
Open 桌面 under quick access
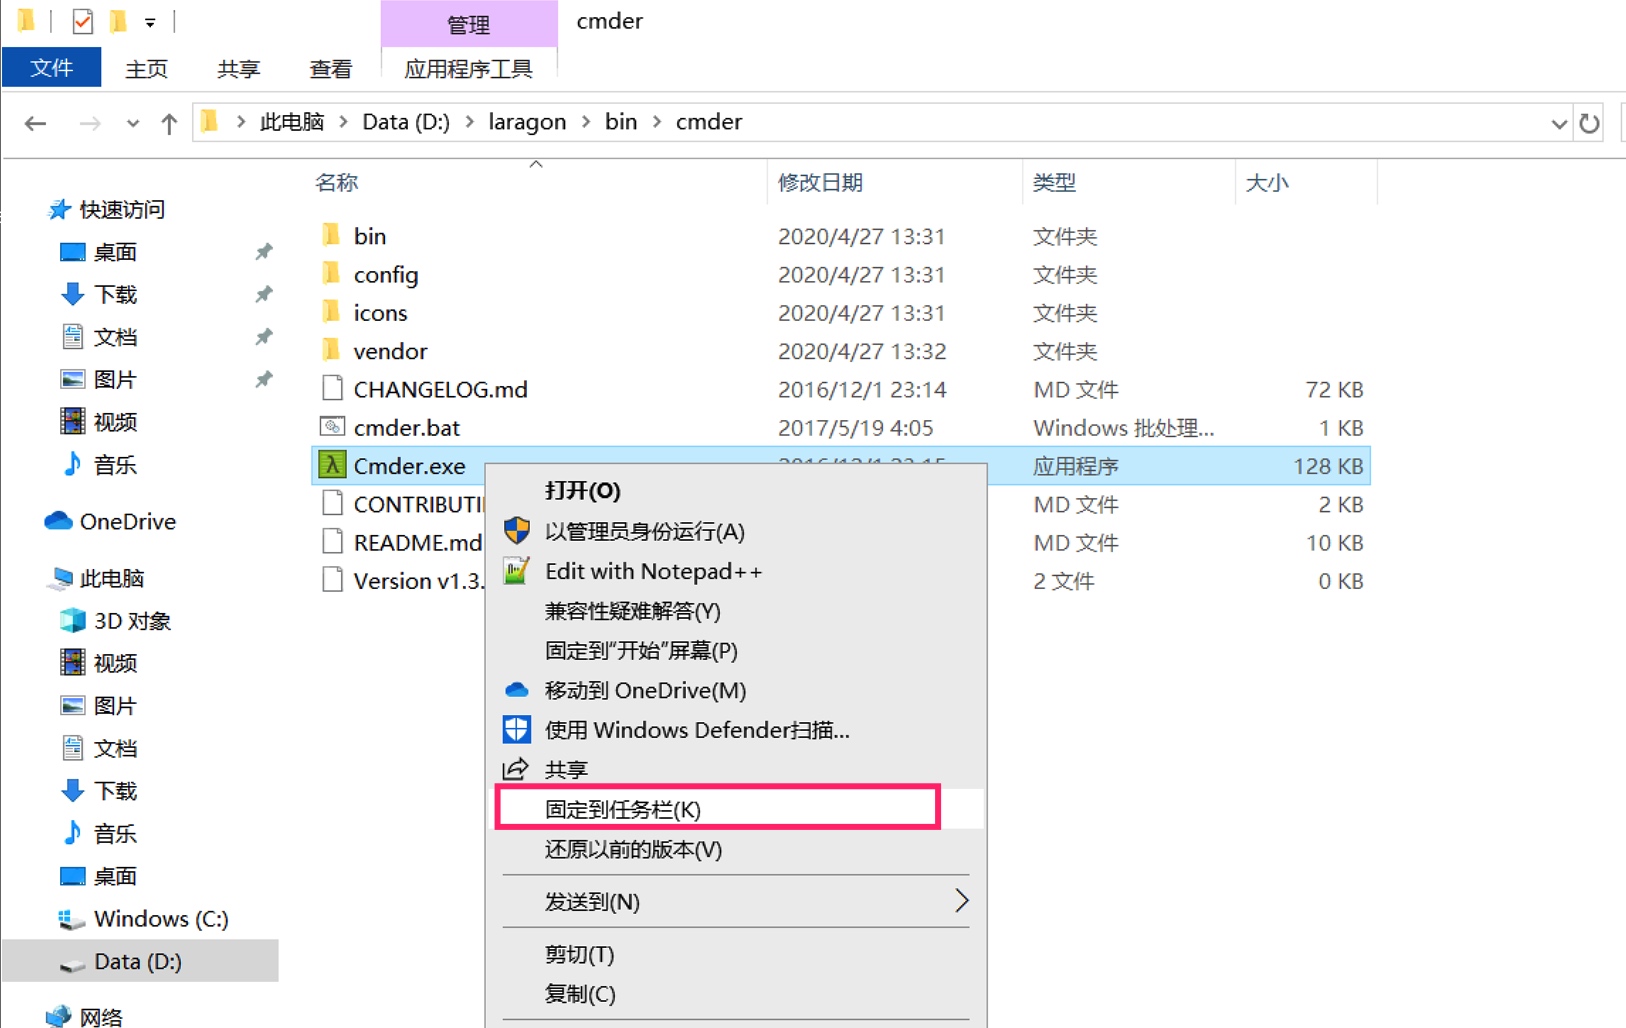pyautogui.click(x=114, y=252)
